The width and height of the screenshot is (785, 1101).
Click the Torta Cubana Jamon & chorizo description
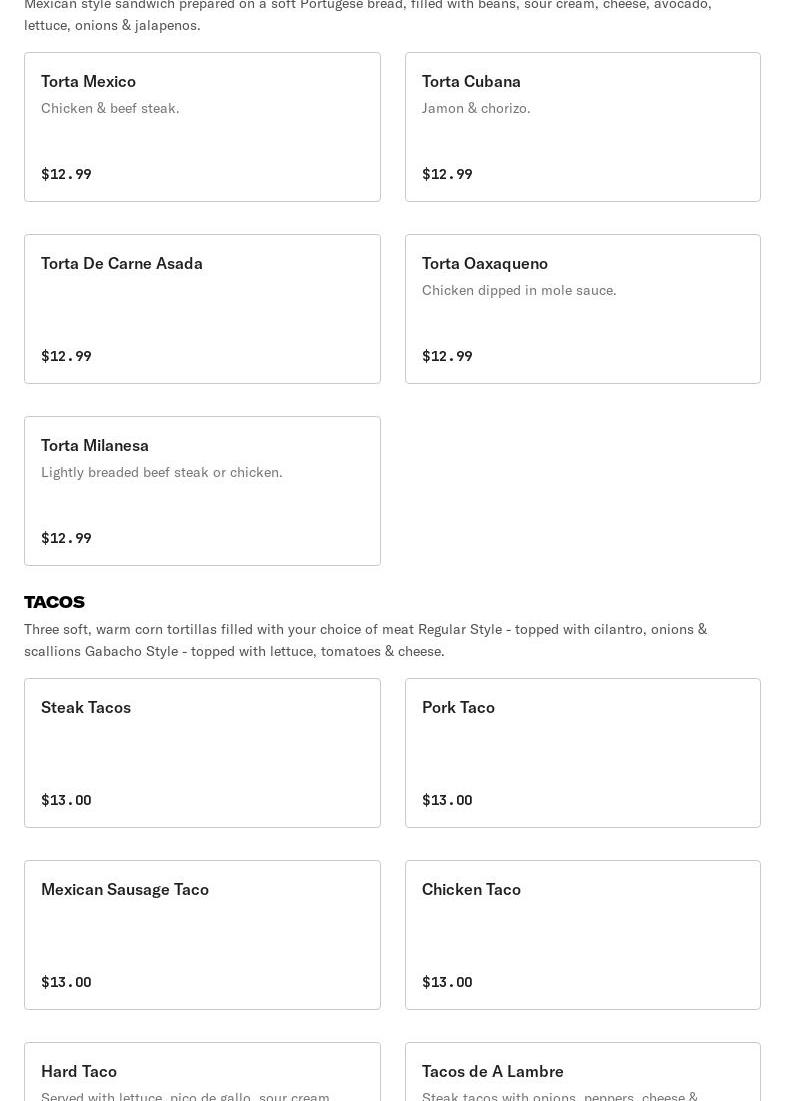tap(476, 108)
